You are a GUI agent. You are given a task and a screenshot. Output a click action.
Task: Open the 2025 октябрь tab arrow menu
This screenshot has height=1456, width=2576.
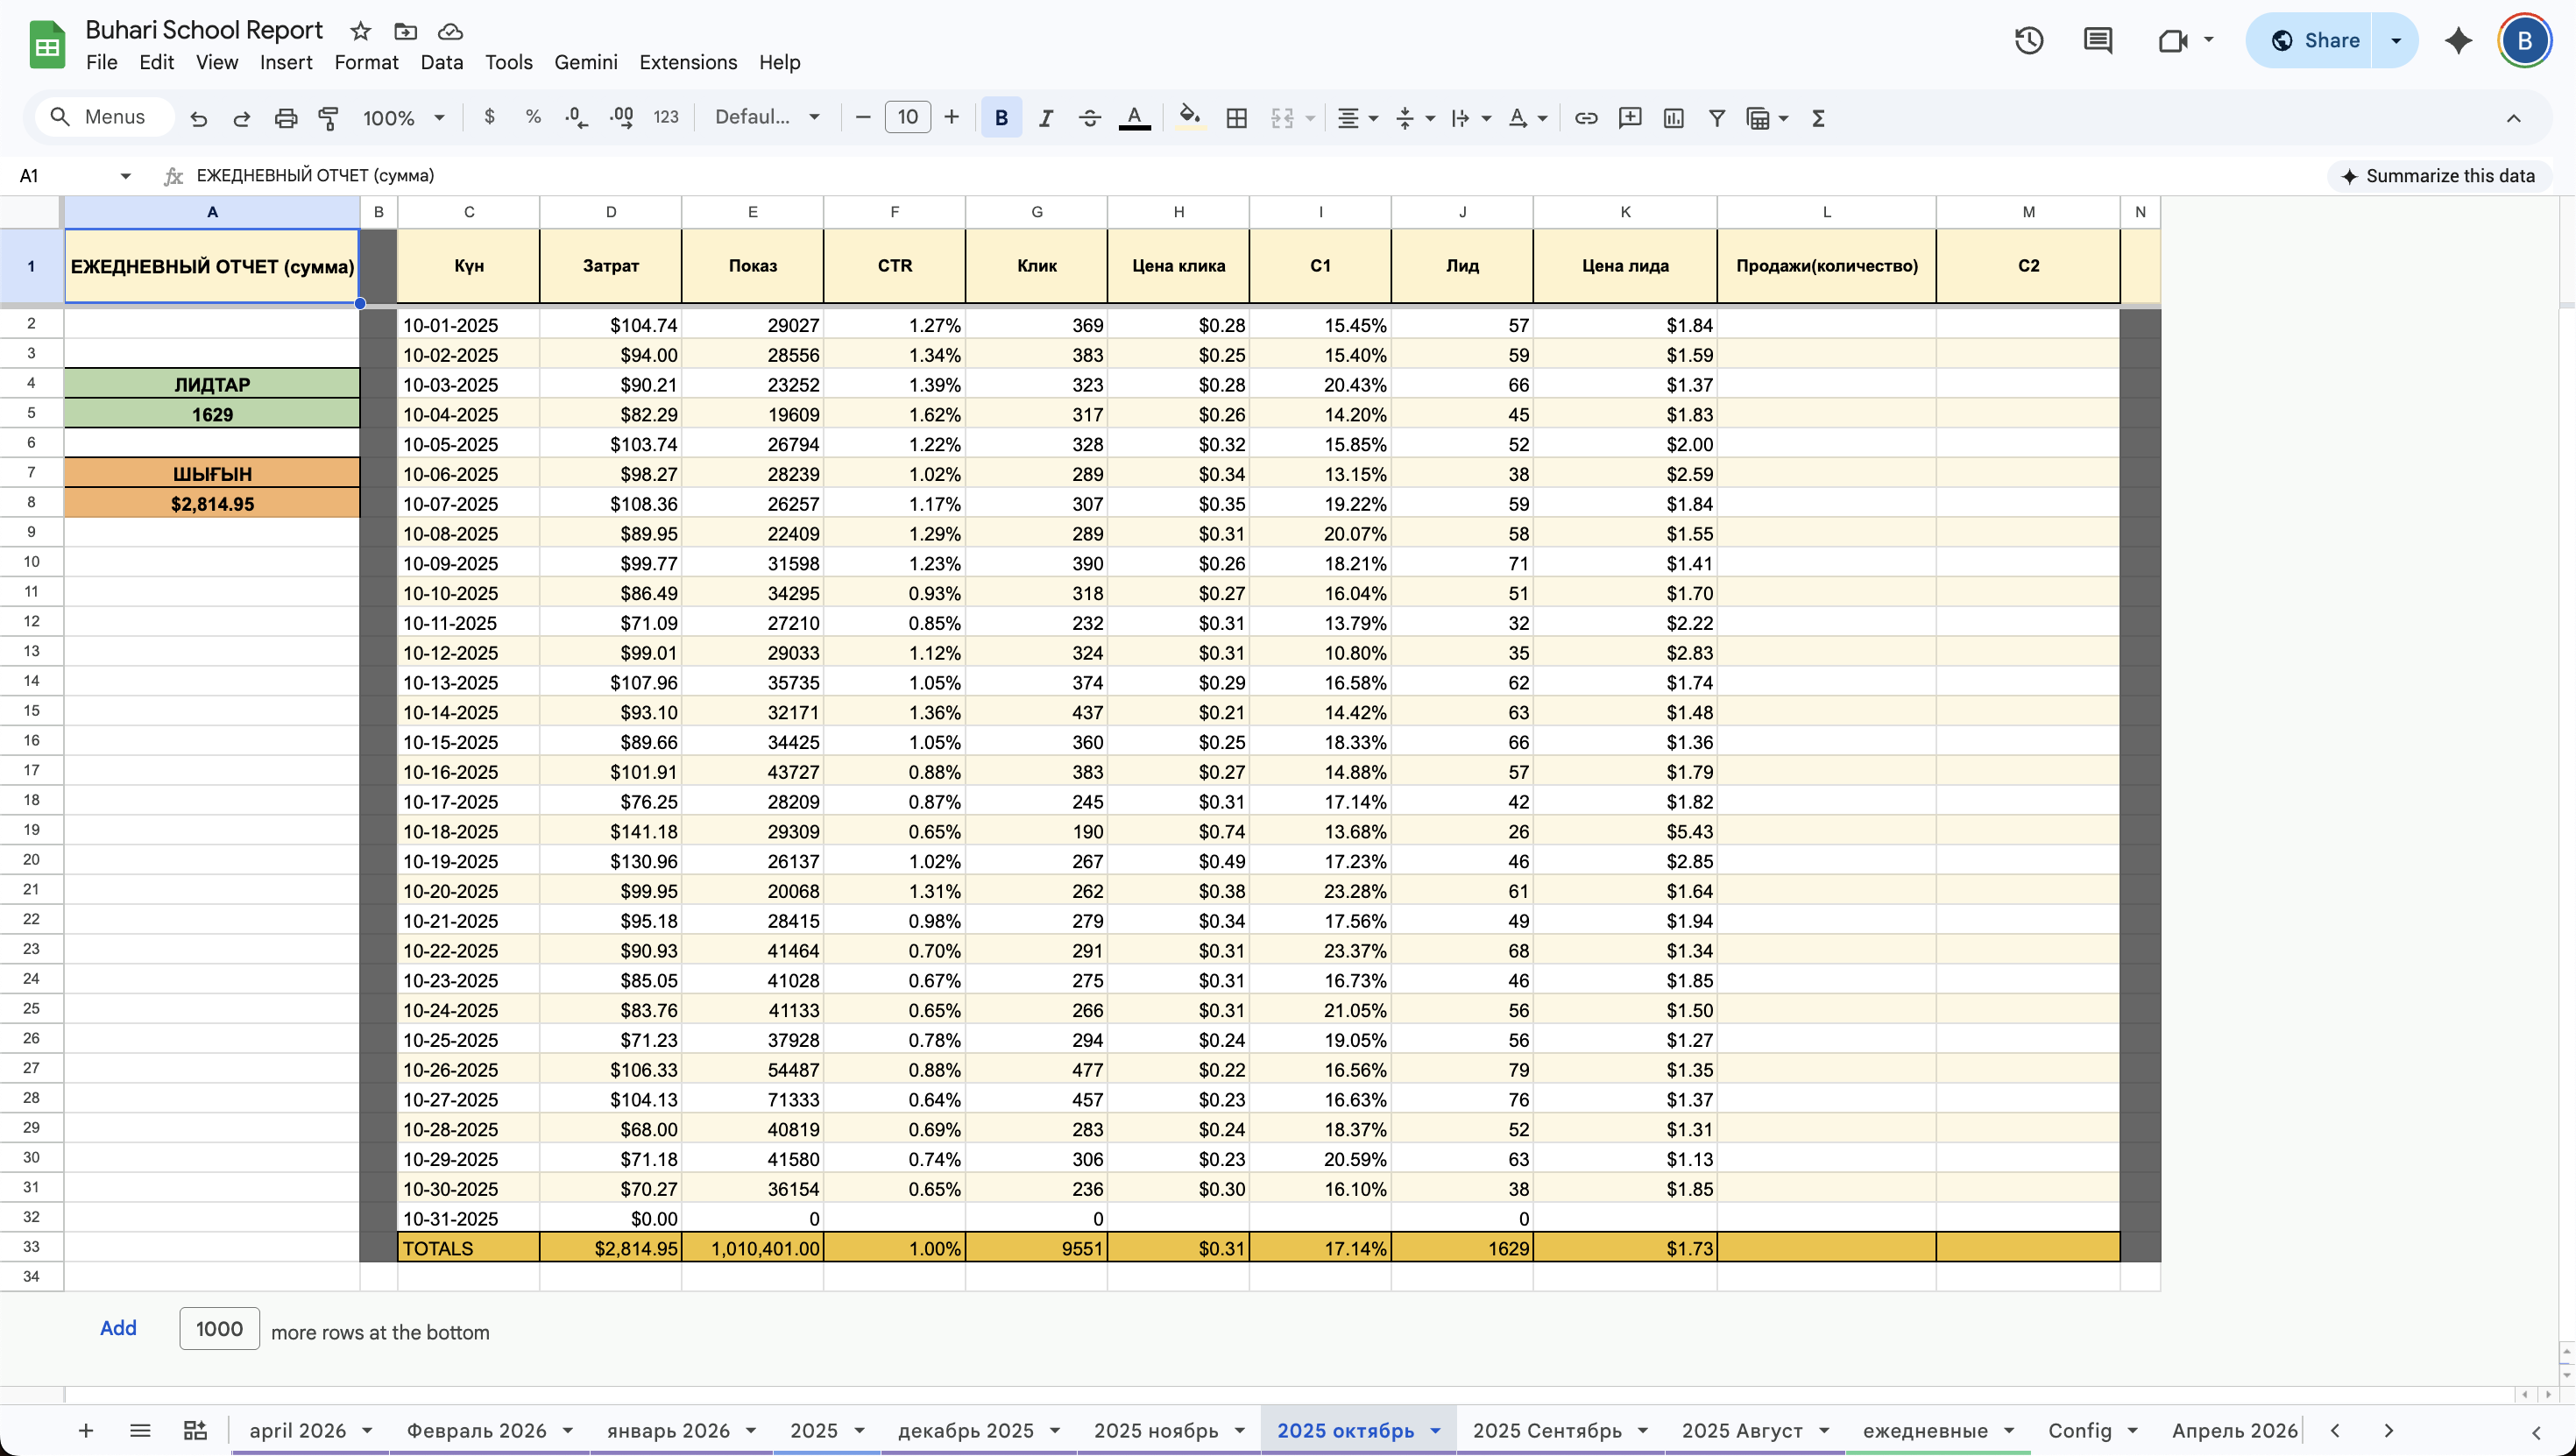1436,1431
